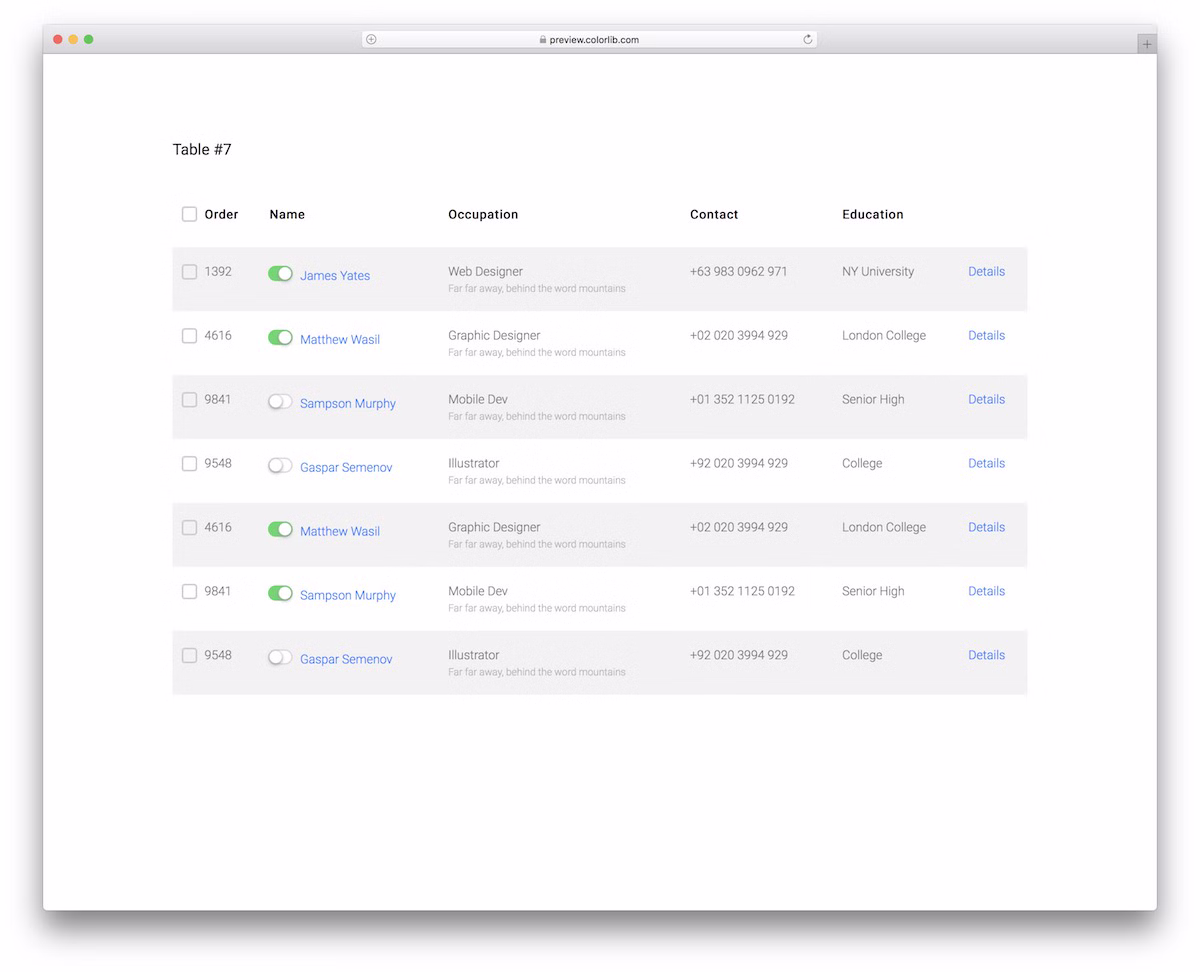Tick the checkbox for order 1392

(189, 272)
